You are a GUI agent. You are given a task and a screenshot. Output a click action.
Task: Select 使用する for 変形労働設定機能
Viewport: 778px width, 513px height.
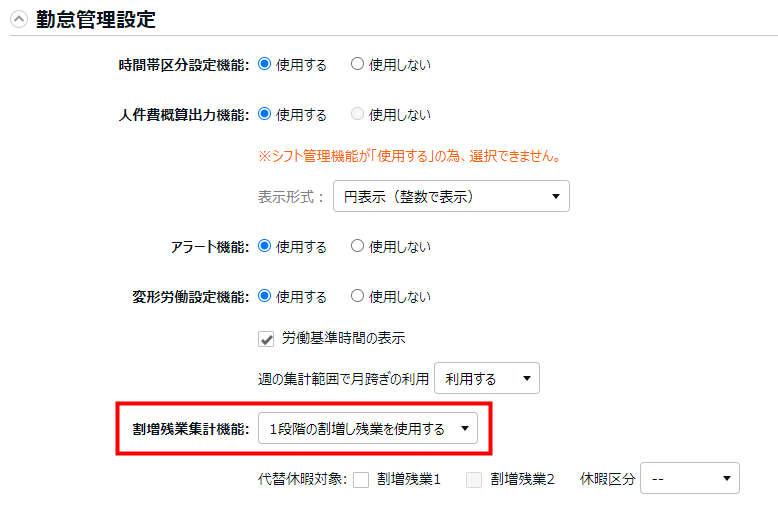click(x=265, y=296)
